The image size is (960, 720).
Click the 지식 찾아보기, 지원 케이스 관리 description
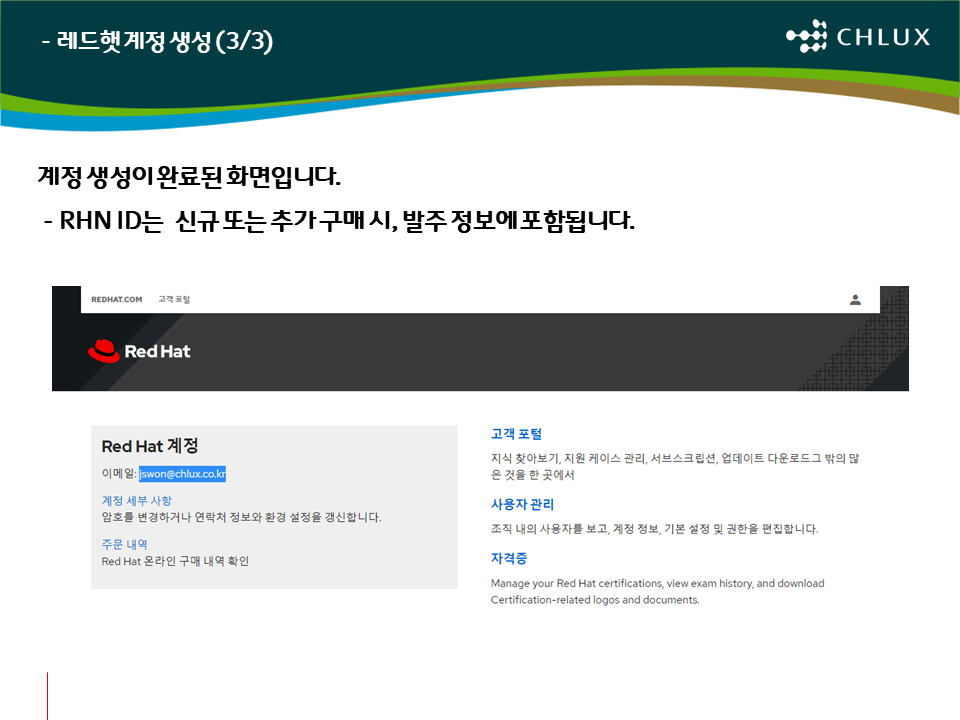675,467
